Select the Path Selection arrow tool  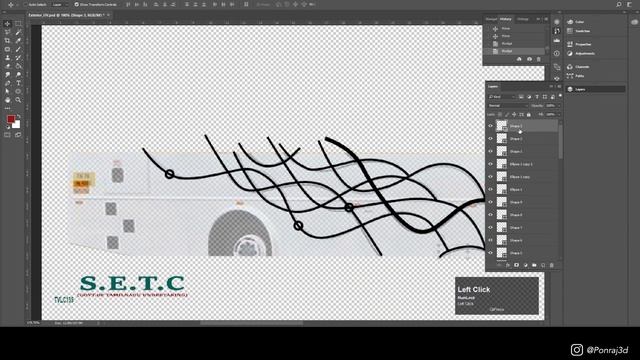coord(7,91)
